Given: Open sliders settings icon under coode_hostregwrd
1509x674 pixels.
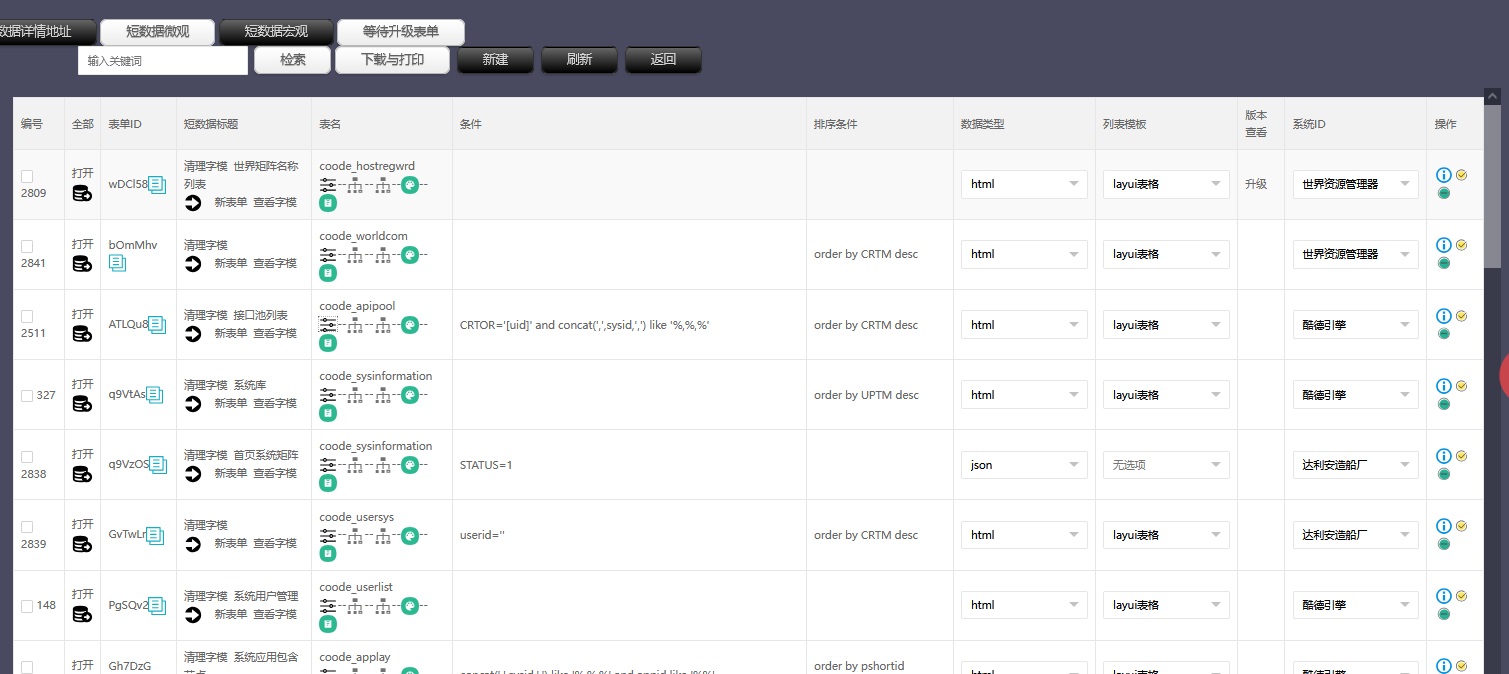Looking at the screenshot, I should click(x=328, y=185).
